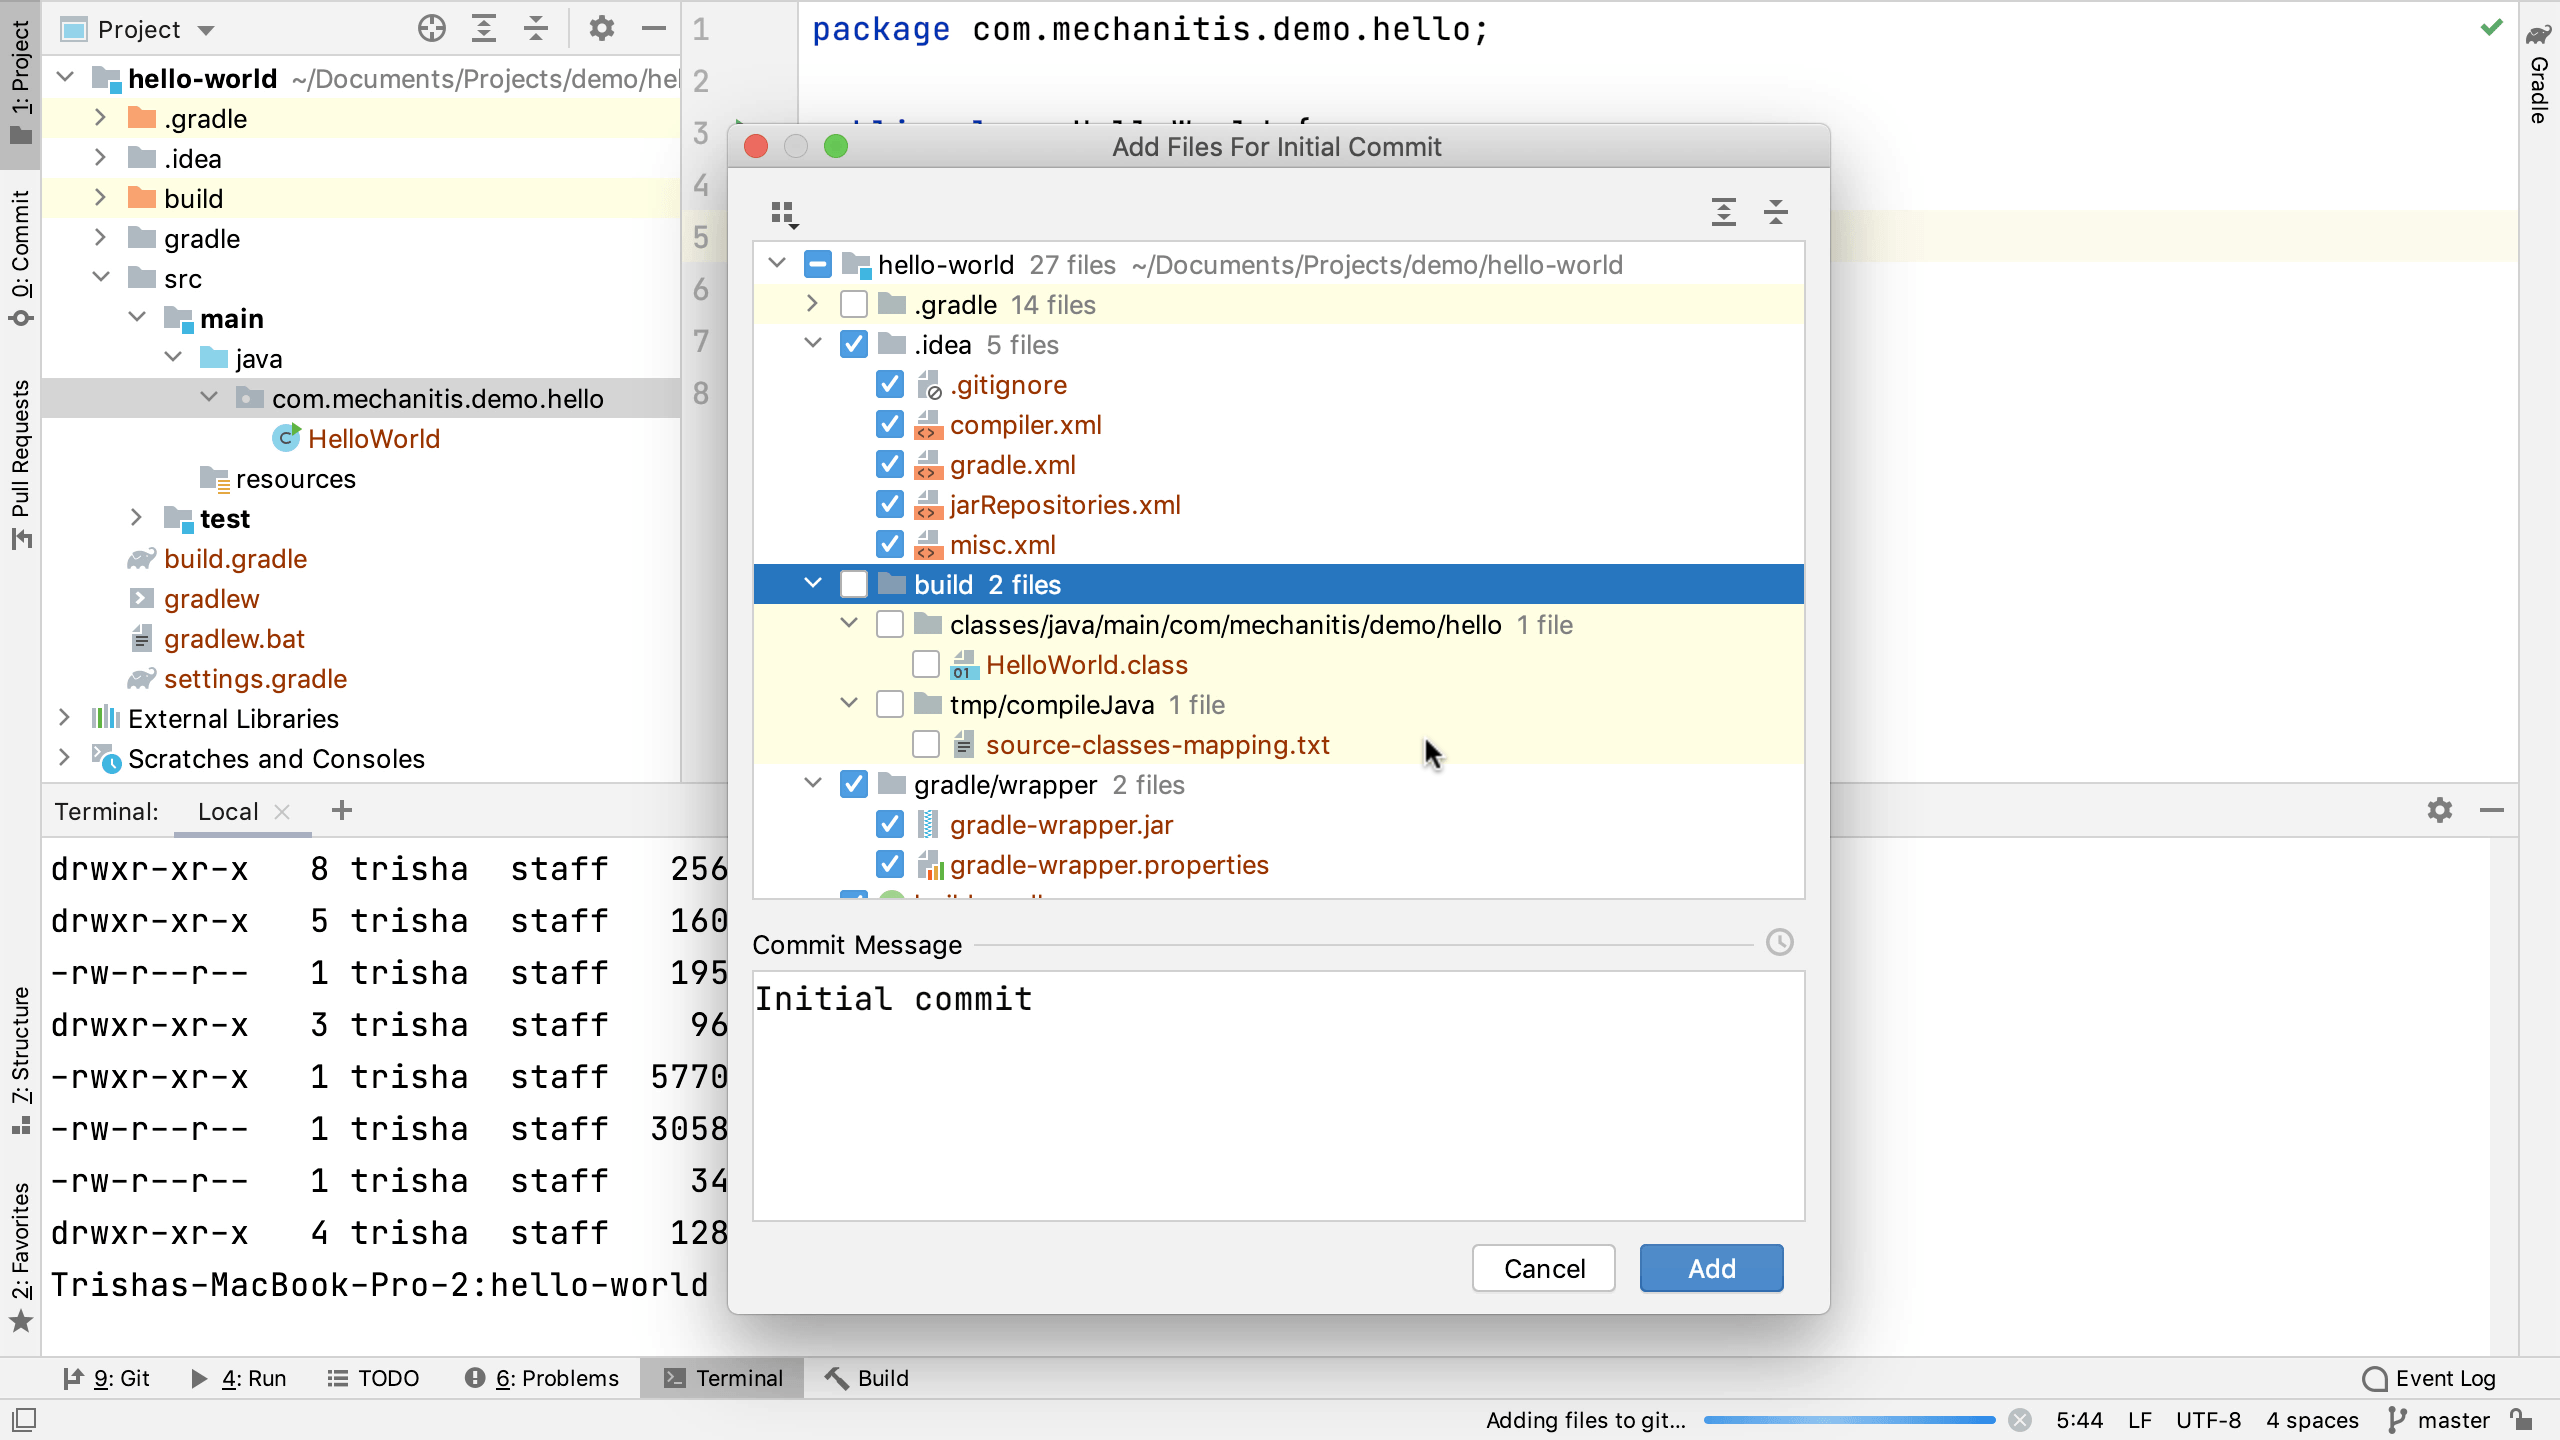The width and height of the screenshot is (2560, 1440).
Task: Add a new Terminal session with plus icon
Action: (341, 810)
